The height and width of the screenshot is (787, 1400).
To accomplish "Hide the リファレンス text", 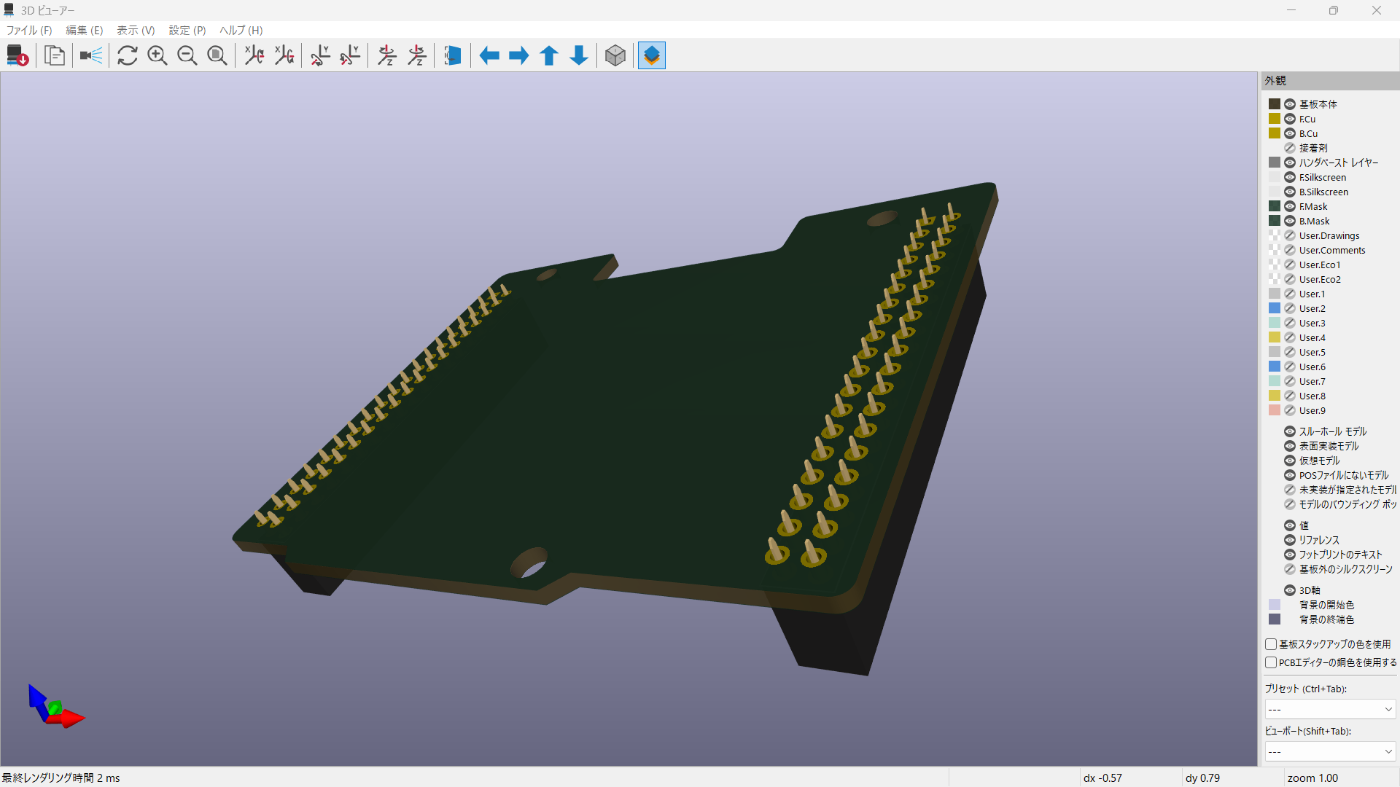I will point(1290,540).
